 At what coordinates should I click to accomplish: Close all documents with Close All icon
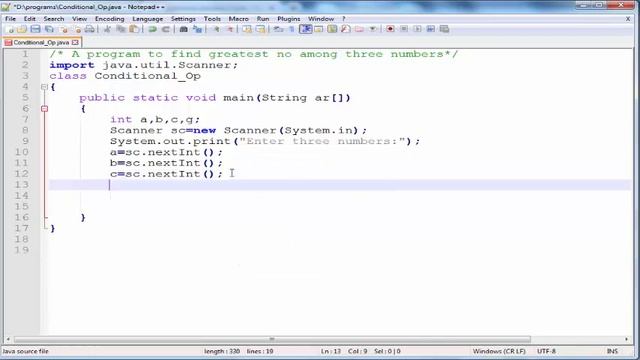(77, 29)
